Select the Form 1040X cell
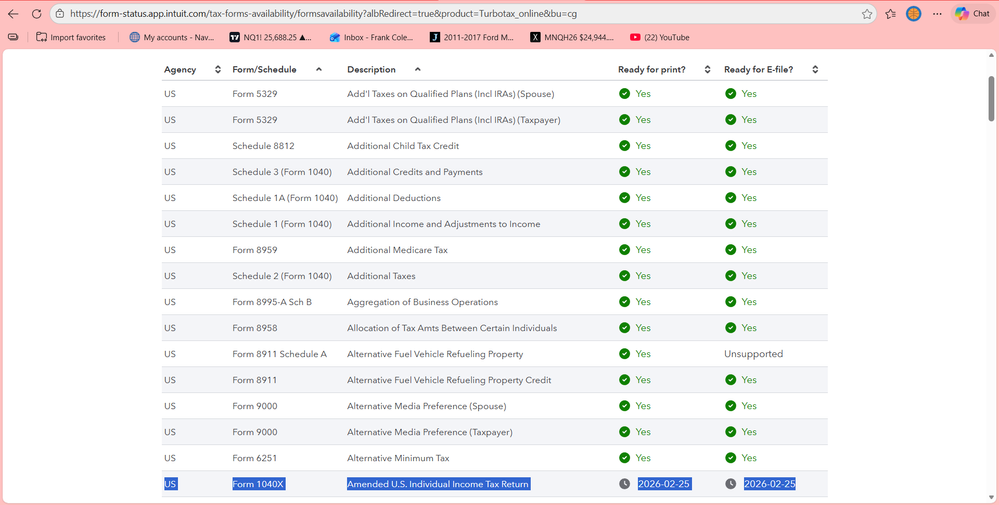This screenshot has width=999, height=505. point(258,484)
